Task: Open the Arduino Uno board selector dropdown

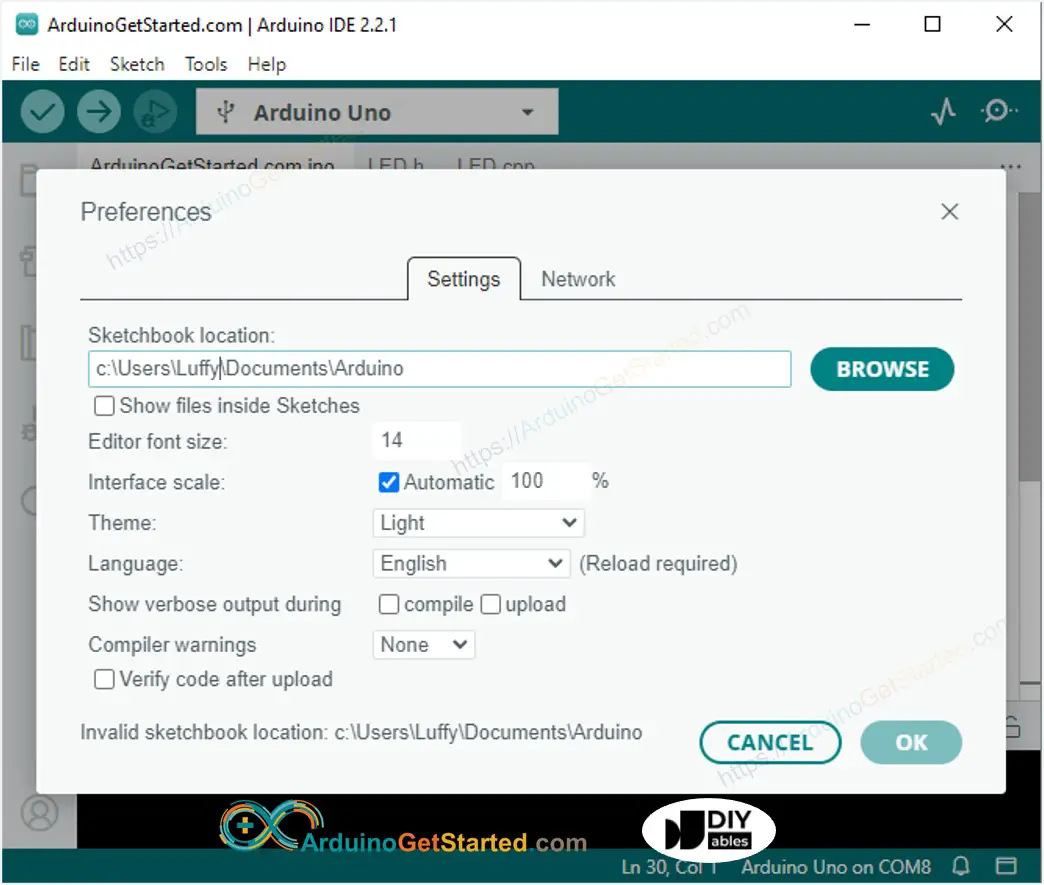Action: pos(376,111)
